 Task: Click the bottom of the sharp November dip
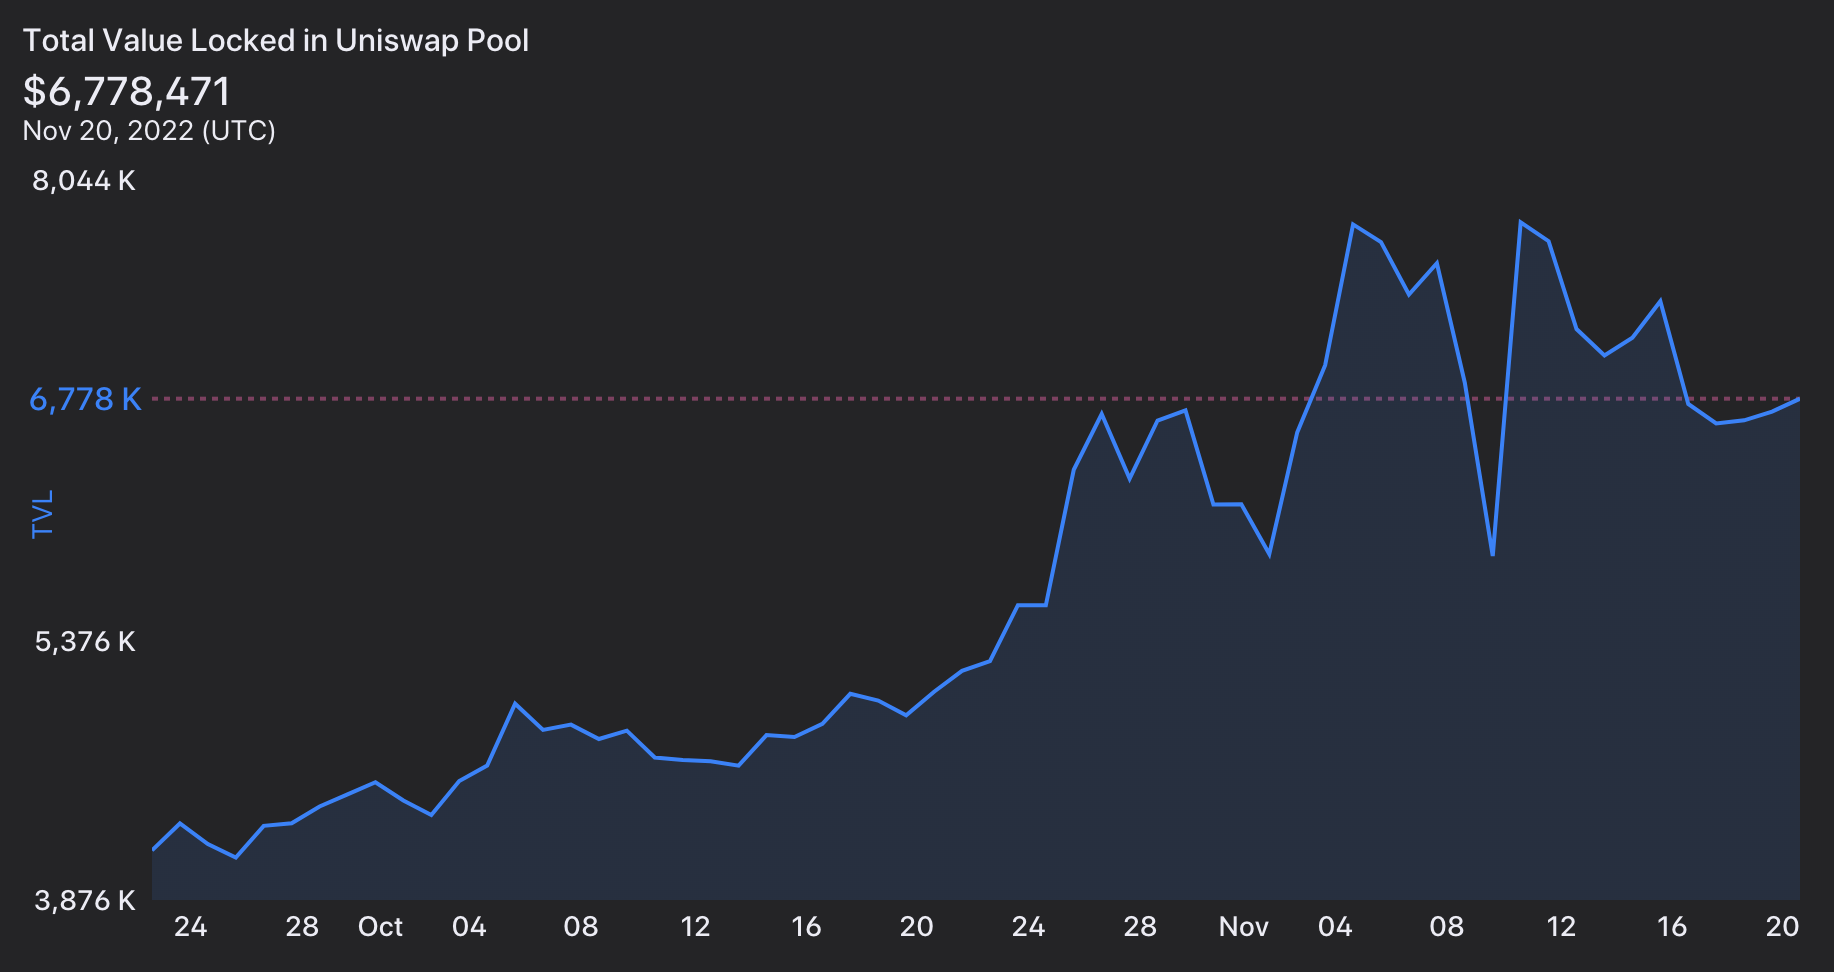click(x=1492, y=554)
